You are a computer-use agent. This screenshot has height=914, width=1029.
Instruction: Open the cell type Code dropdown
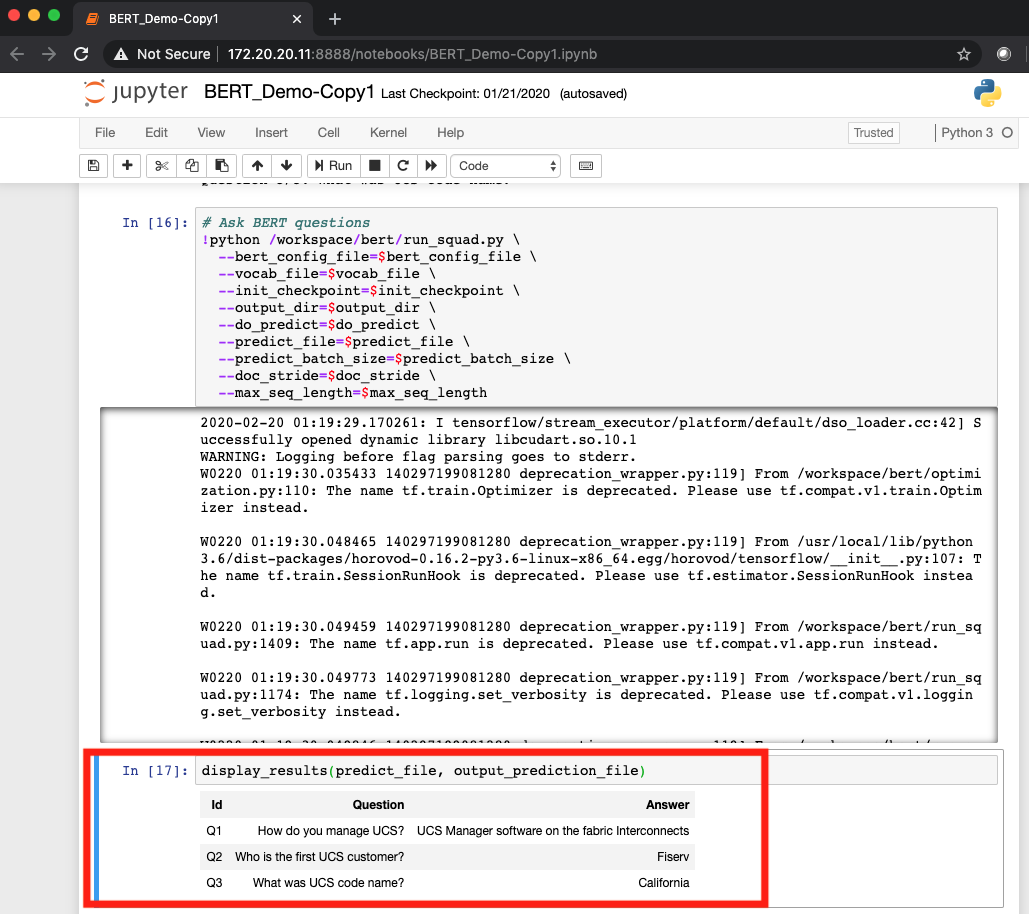[507, 165]
